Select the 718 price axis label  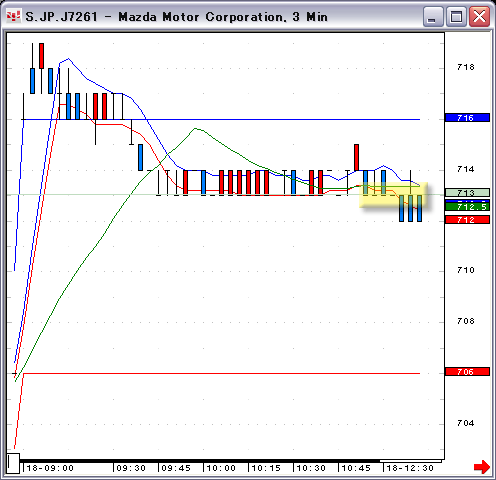[466, 67]
